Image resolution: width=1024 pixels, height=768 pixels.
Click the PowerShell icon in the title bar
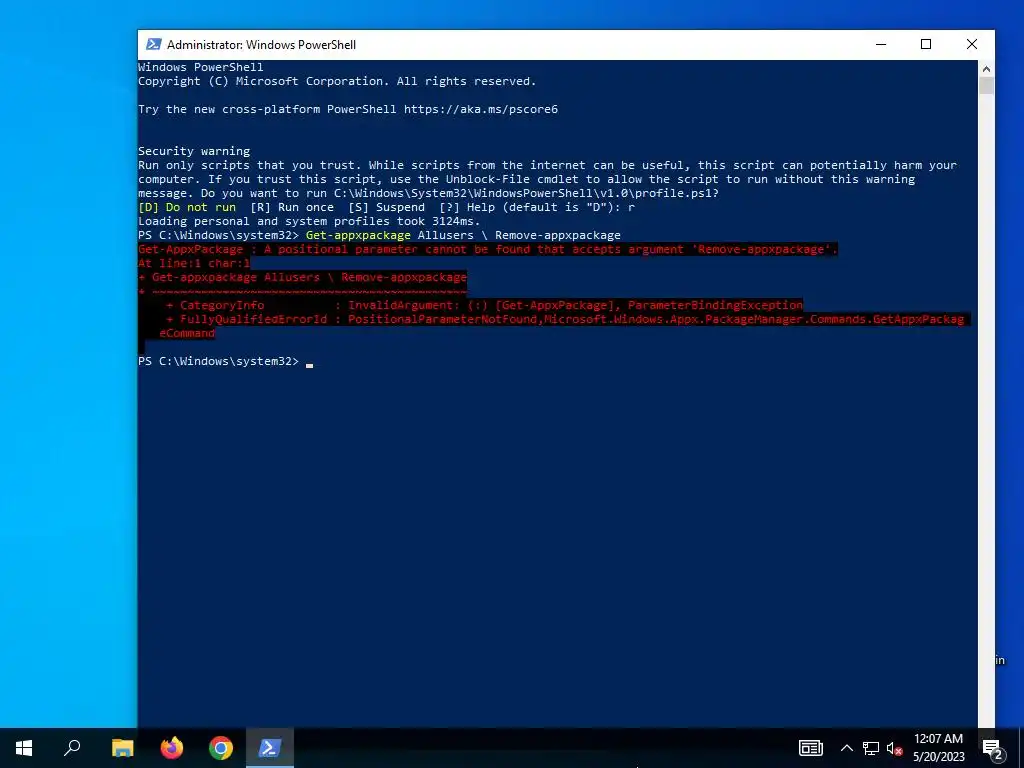click(x=153, y=44)
